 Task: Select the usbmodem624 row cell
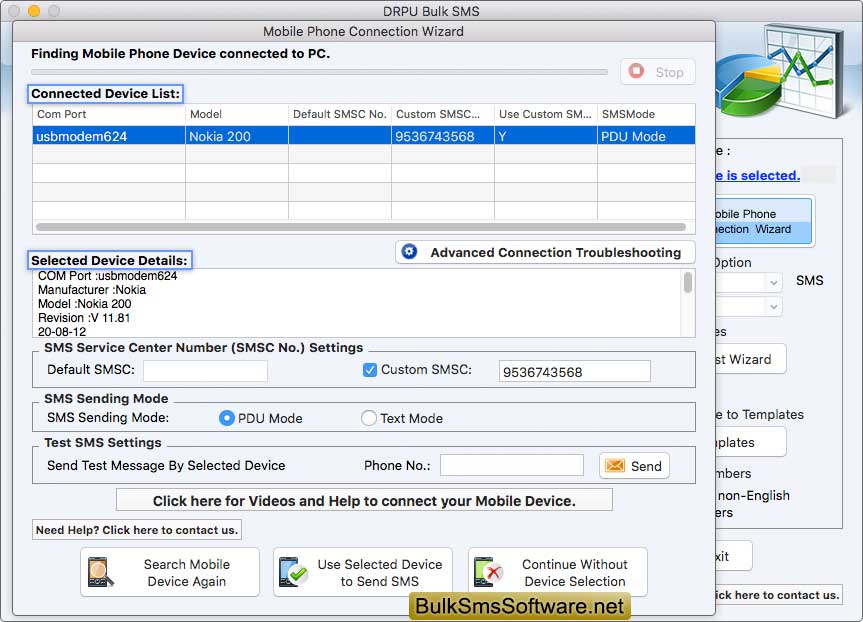click(x=108, y=136)
